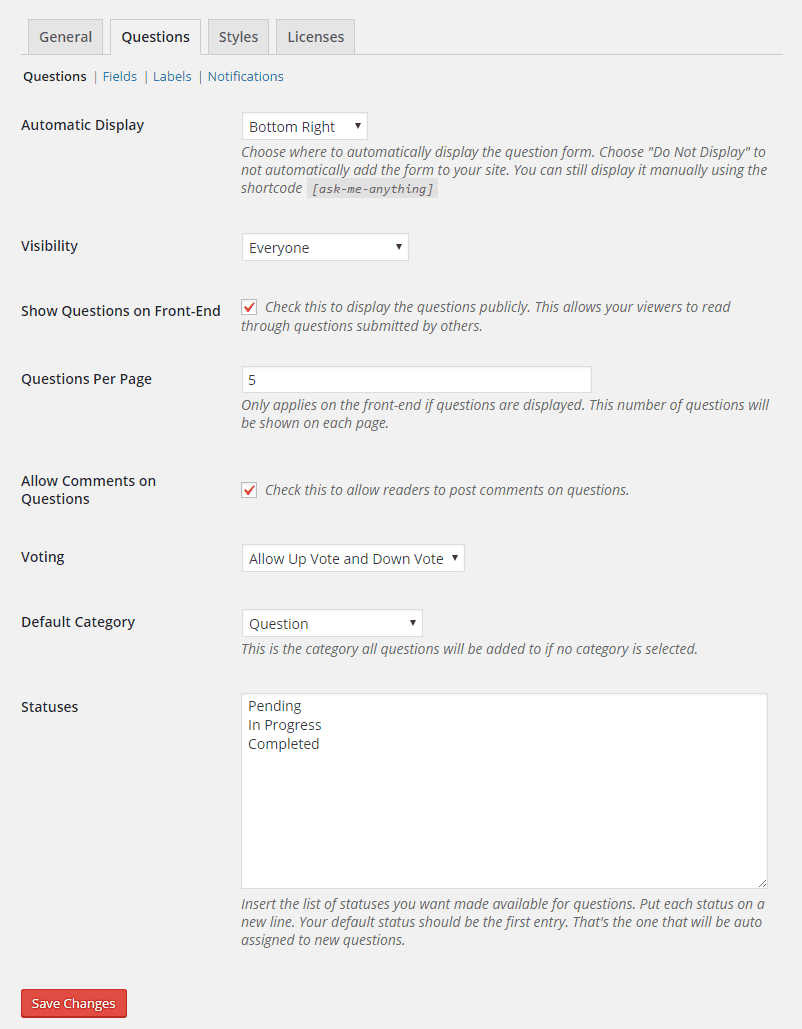Go to the Fields sub-section link

pos(120,76)
